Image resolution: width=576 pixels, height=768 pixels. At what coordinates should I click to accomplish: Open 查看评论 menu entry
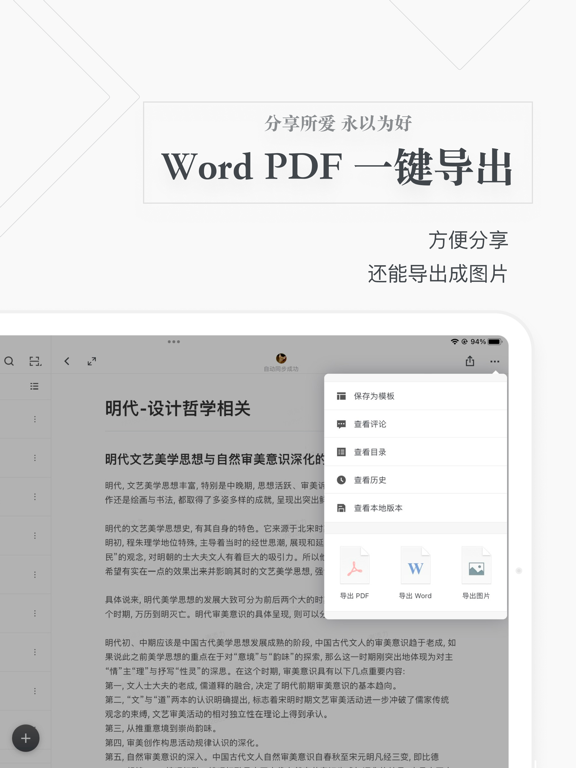(x=415, y=424)
